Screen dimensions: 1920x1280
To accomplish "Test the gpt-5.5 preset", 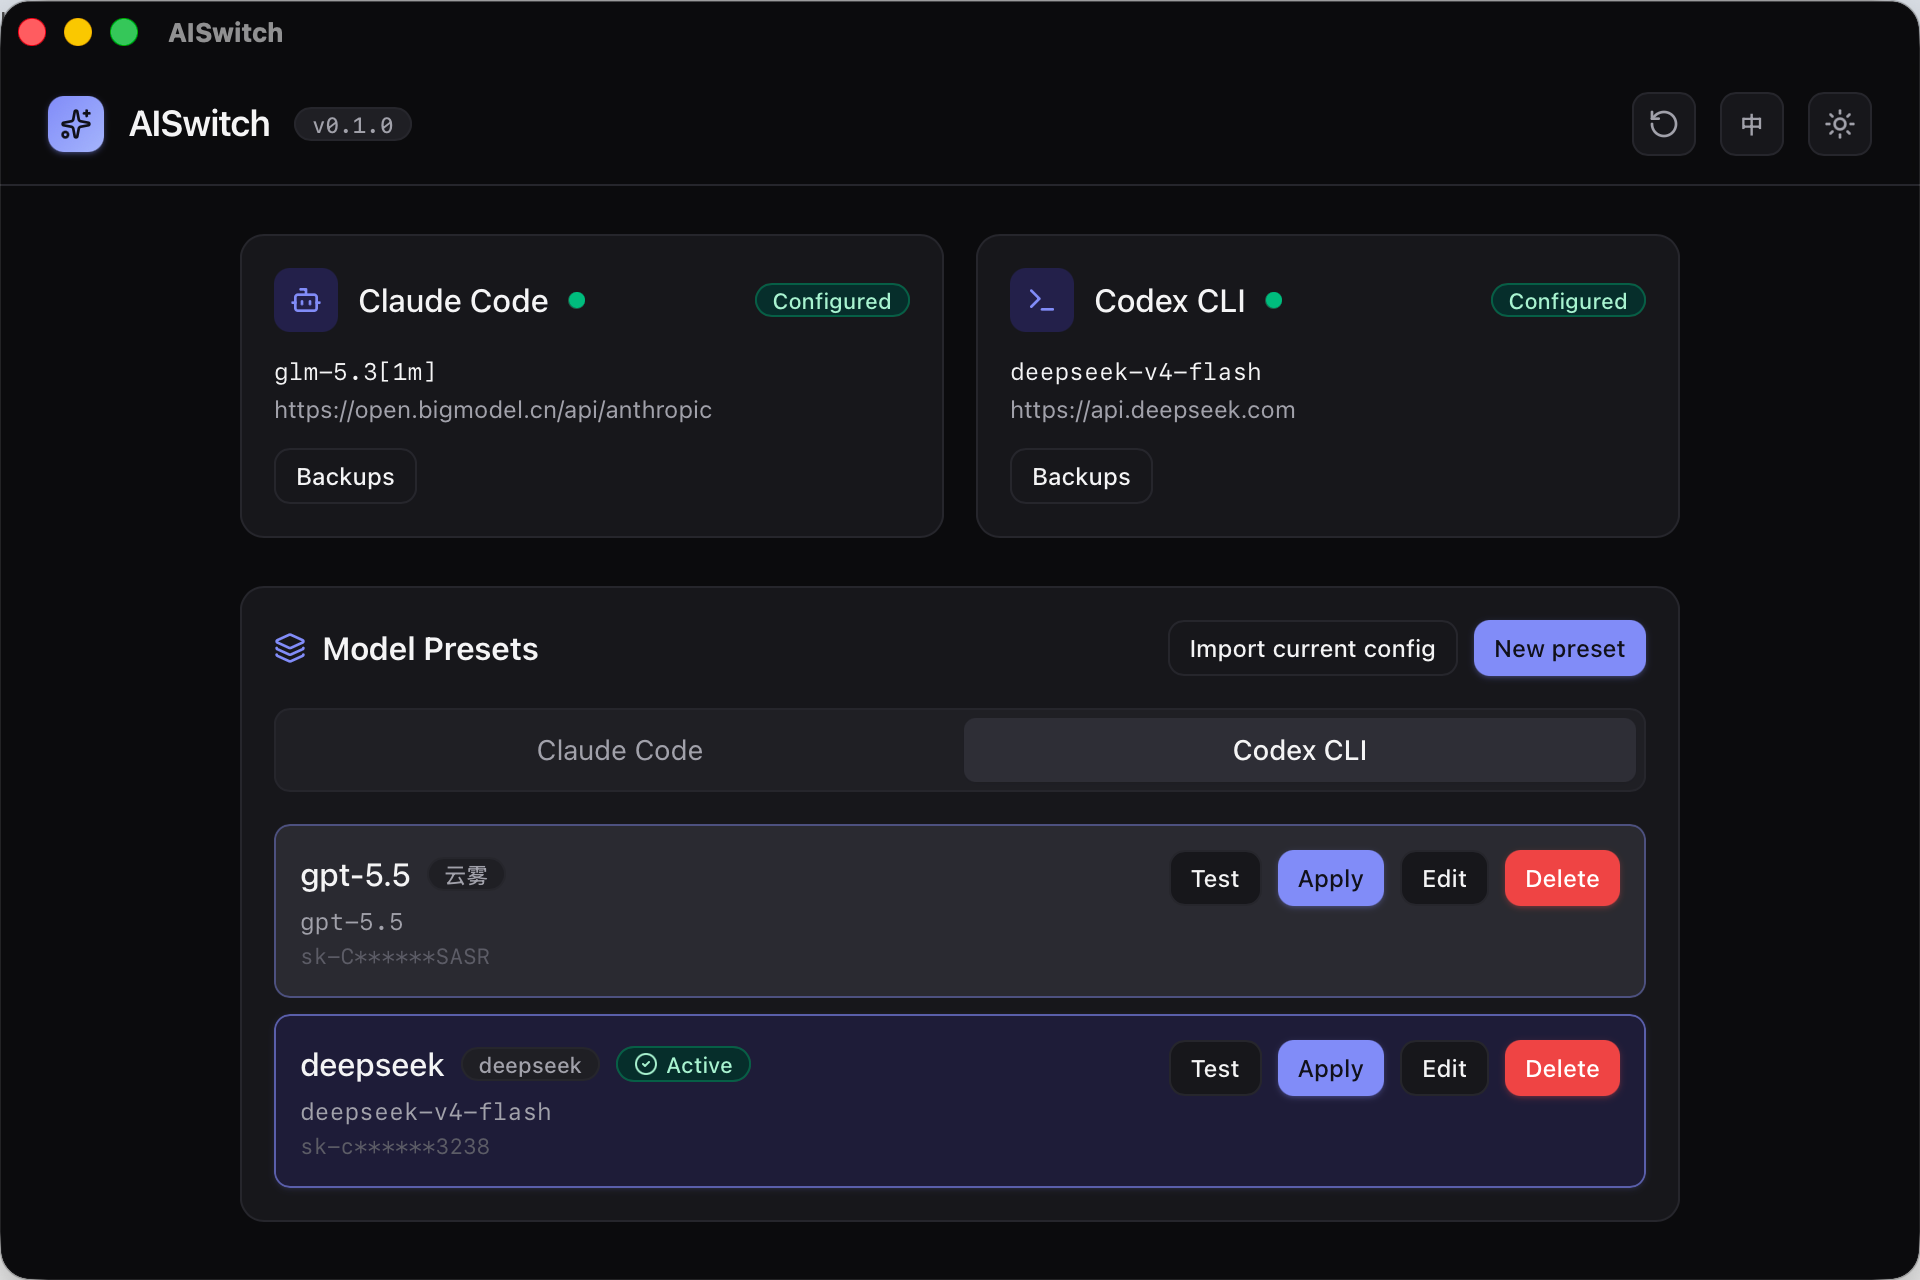I will click(x=1215, y=878).
